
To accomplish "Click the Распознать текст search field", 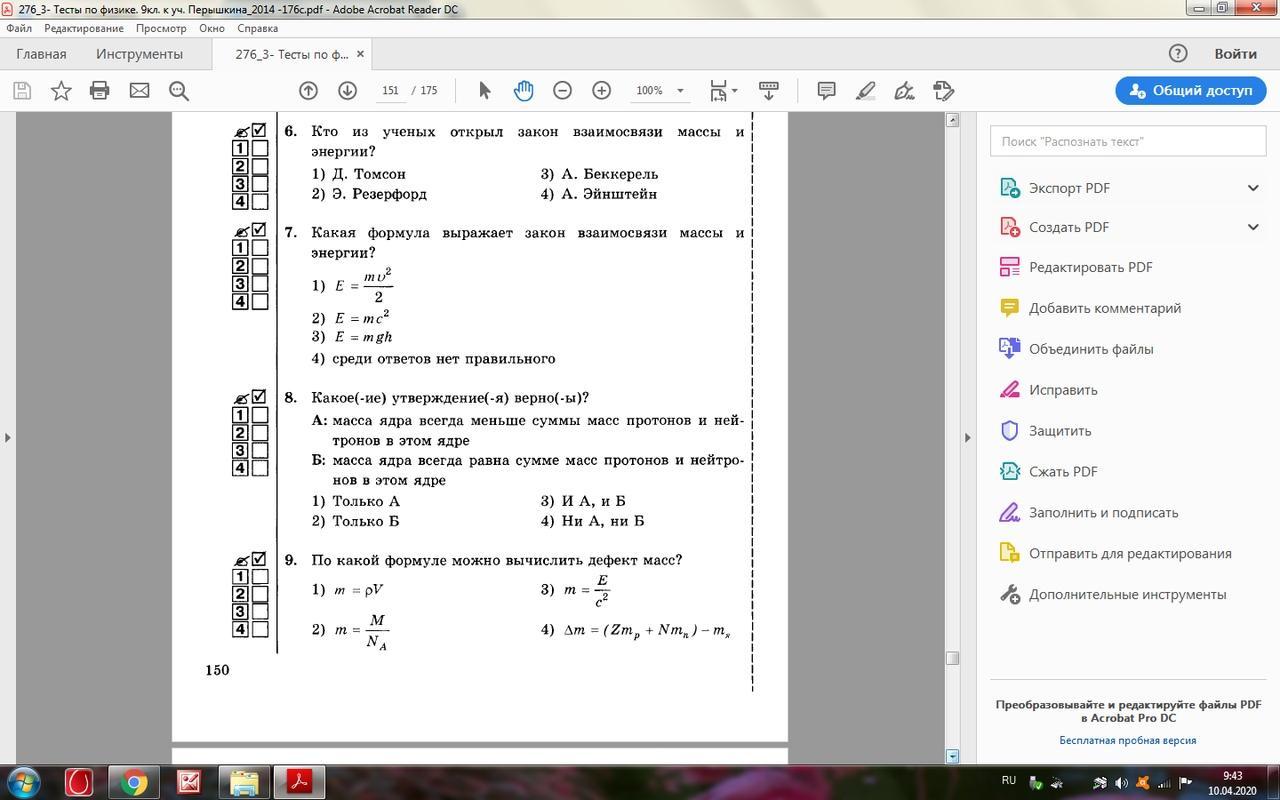I will pyautogui.click(x=1127, y=141).
